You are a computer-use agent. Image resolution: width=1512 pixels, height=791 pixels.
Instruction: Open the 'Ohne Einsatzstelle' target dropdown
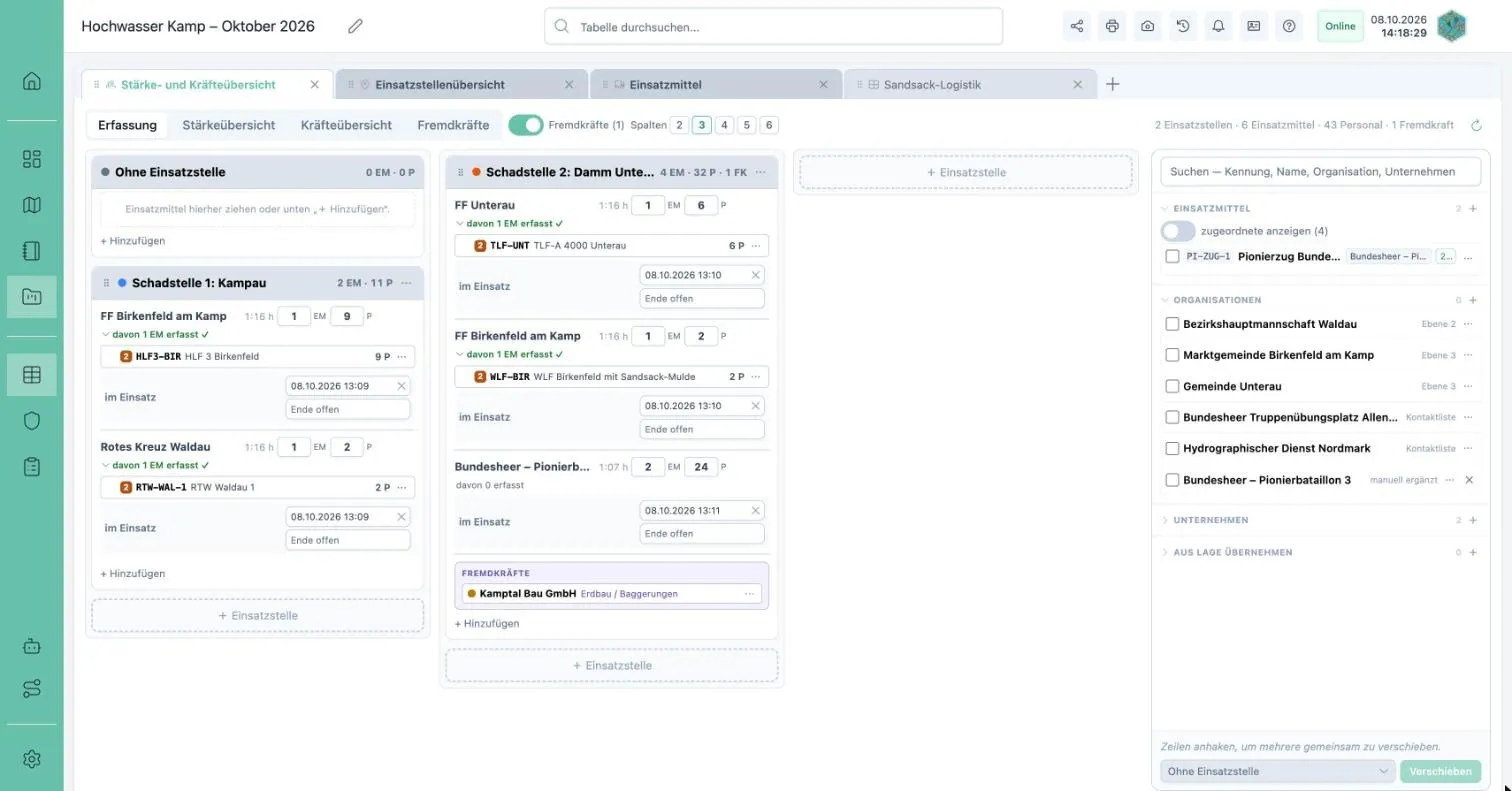[1278, 771]
